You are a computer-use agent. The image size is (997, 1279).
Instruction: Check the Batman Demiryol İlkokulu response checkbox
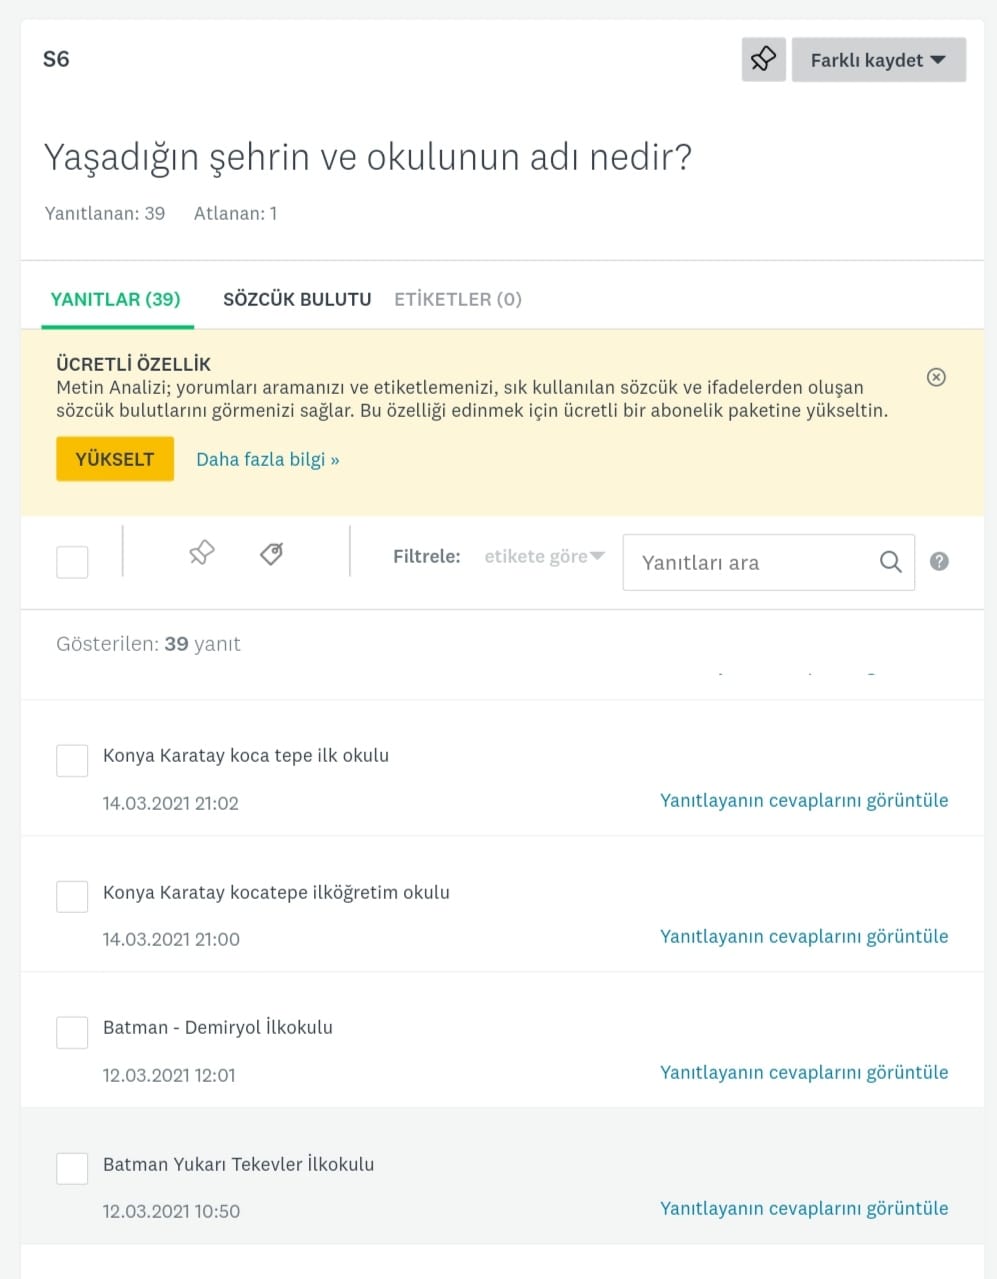coord(71,1032)
